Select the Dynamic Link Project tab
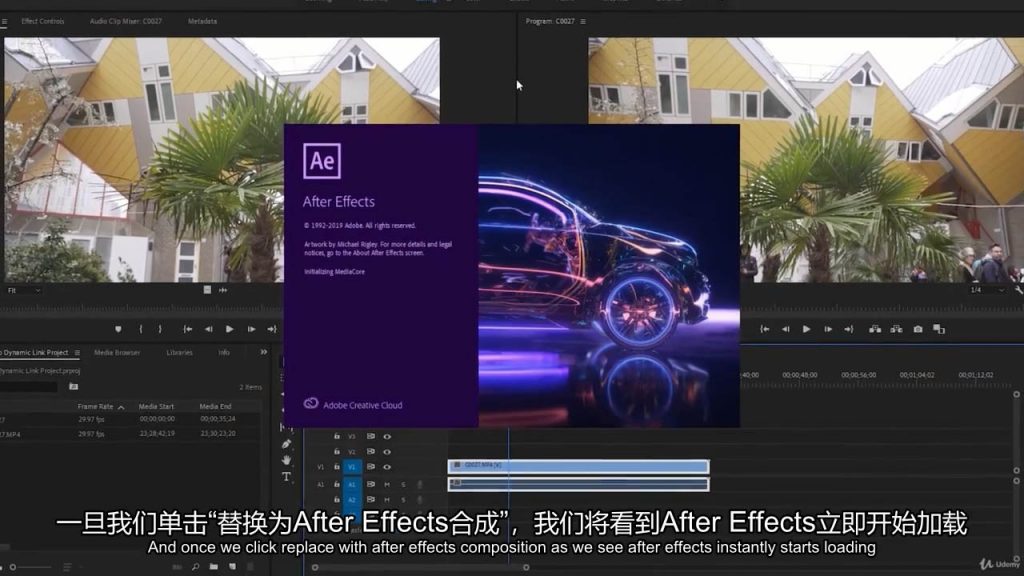 pos(35,353)
